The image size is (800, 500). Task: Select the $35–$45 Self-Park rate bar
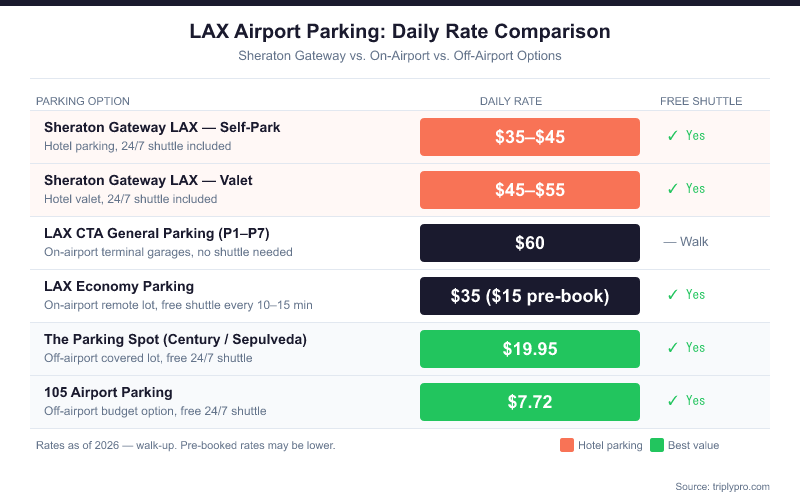530,137
